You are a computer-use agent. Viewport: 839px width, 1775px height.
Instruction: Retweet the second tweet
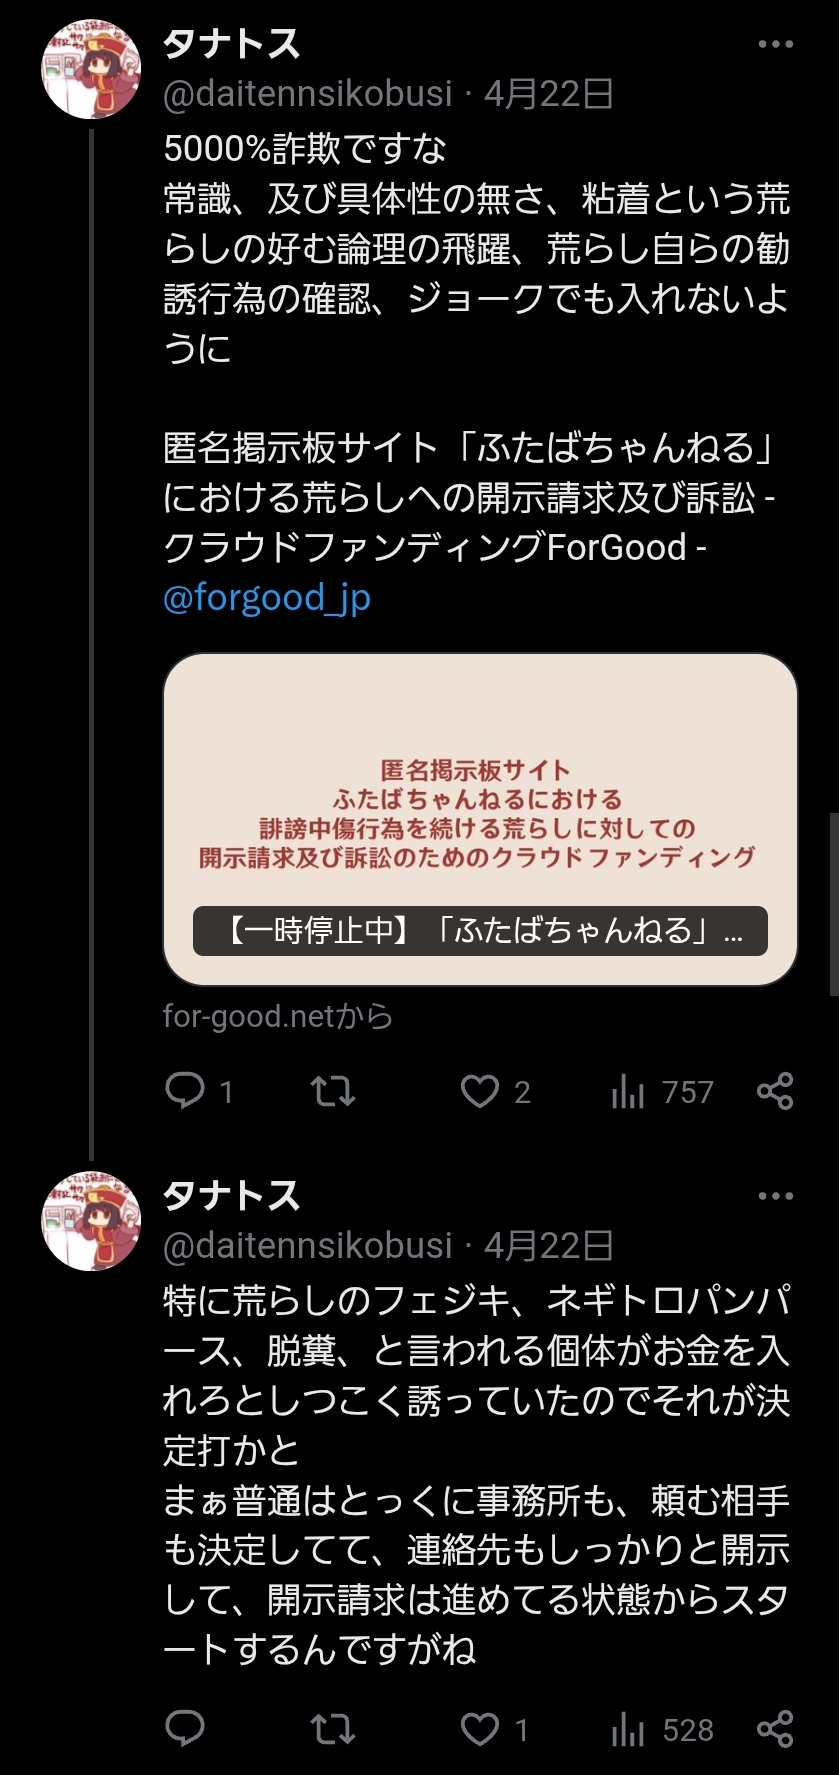pos(332,1729)
